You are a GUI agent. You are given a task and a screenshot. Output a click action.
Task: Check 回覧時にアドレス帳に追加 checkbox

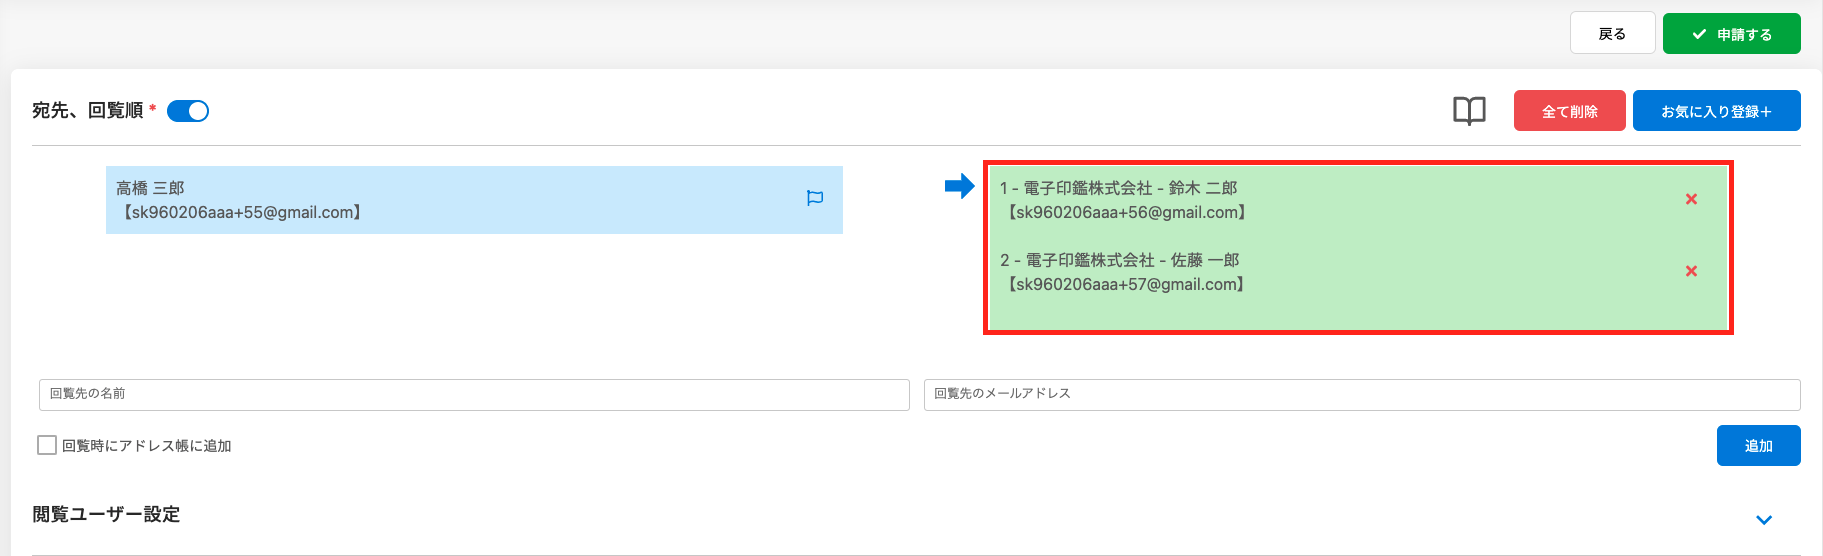47,445
